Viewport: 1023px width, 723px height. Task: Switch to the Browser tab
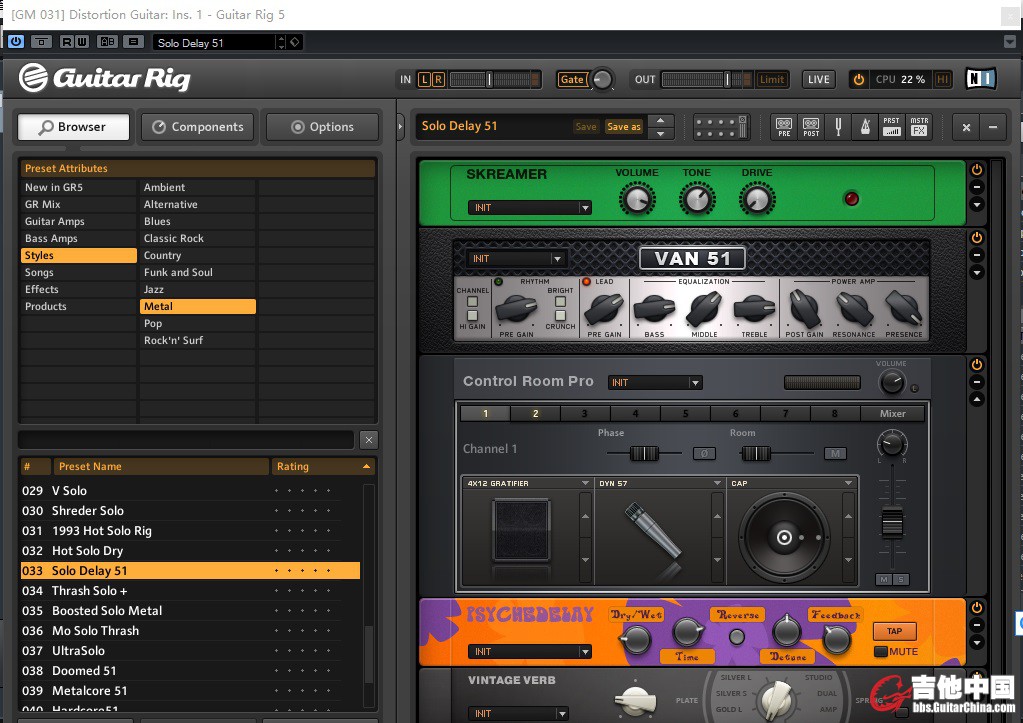[73, 127]
